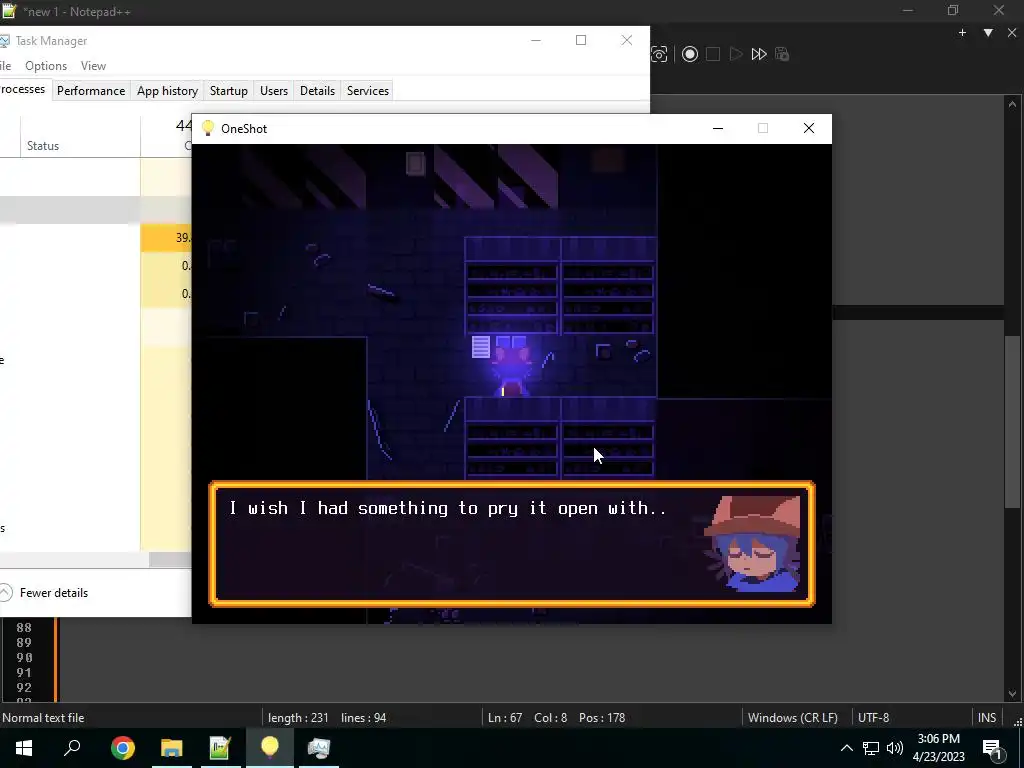
Task: Open the notification center icon
Action: [992, 748]
